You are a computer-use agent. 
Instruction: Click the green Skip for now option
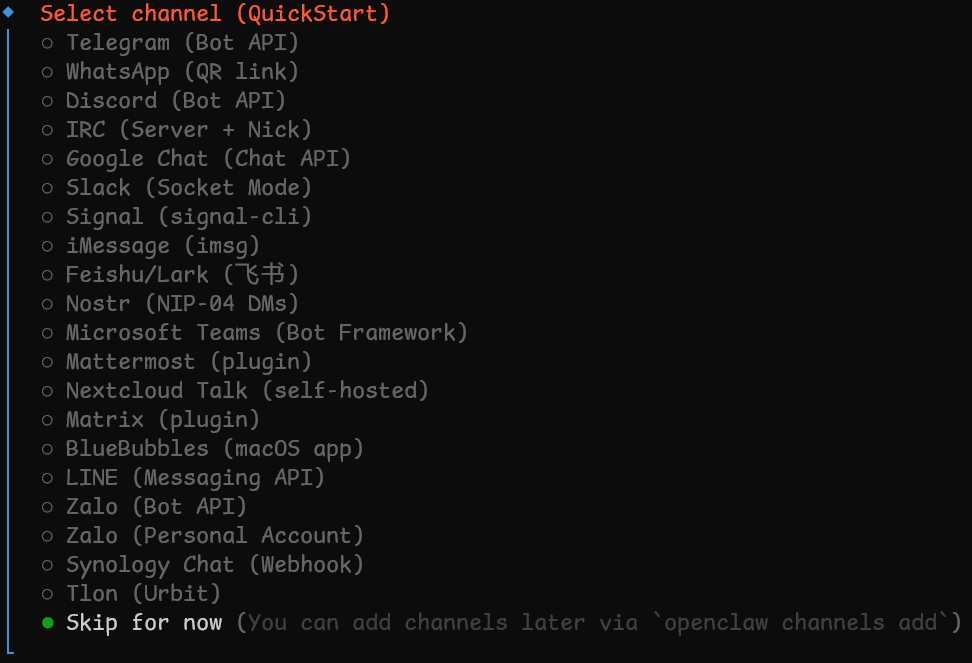pyautogui.click(x=143, y=623)
